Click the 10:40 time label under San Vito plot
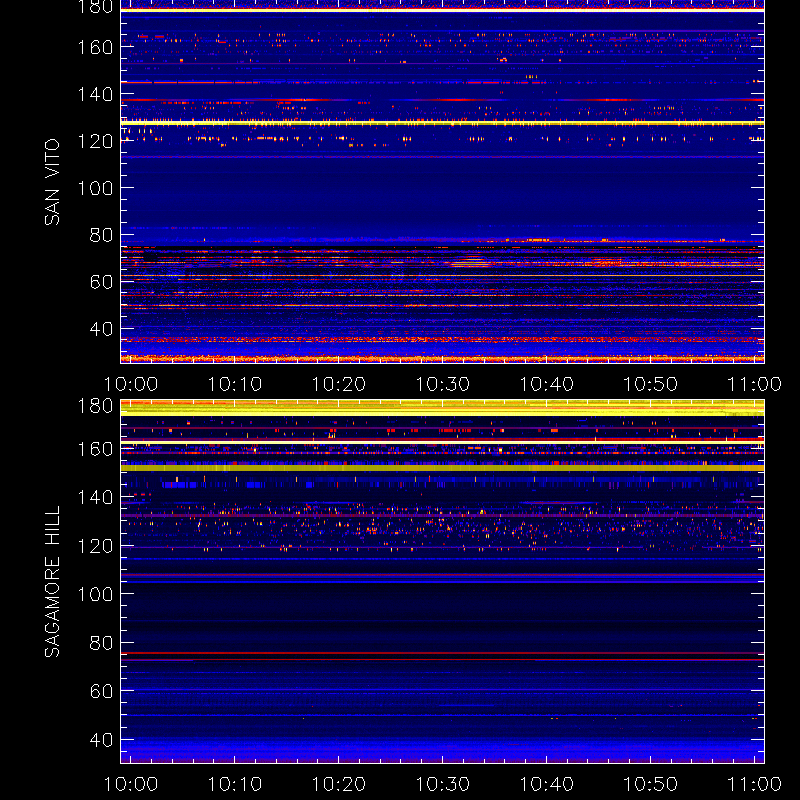 click(546, 384)
